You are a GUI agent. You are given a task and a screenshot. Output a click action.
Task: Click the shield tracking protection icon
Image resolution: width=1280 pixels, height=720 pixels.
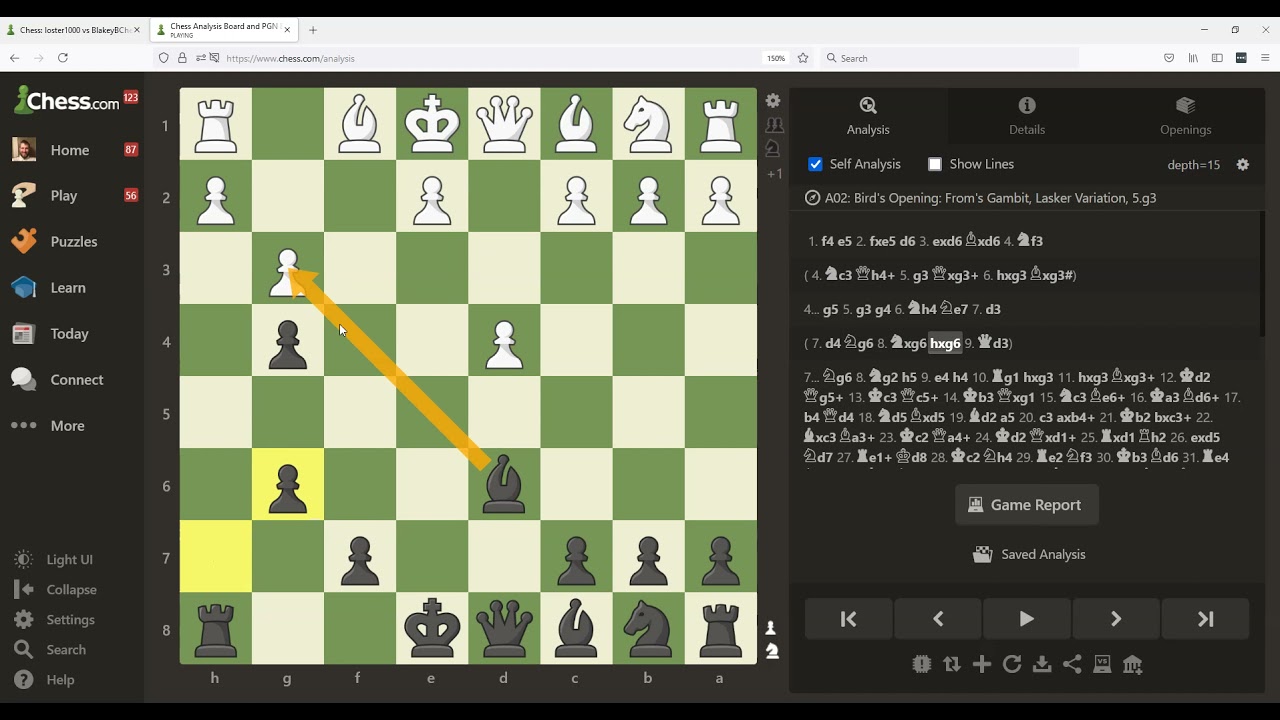click(164, 58)
